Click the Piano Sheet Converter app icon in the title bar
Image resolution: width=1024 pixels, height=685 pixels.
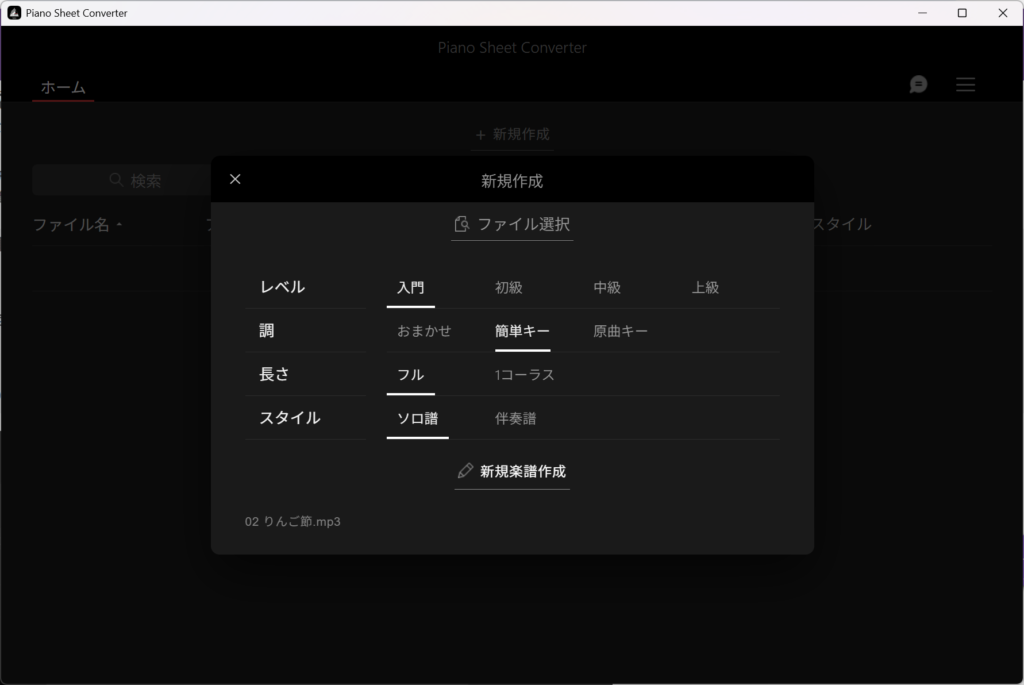click(14, 12)
